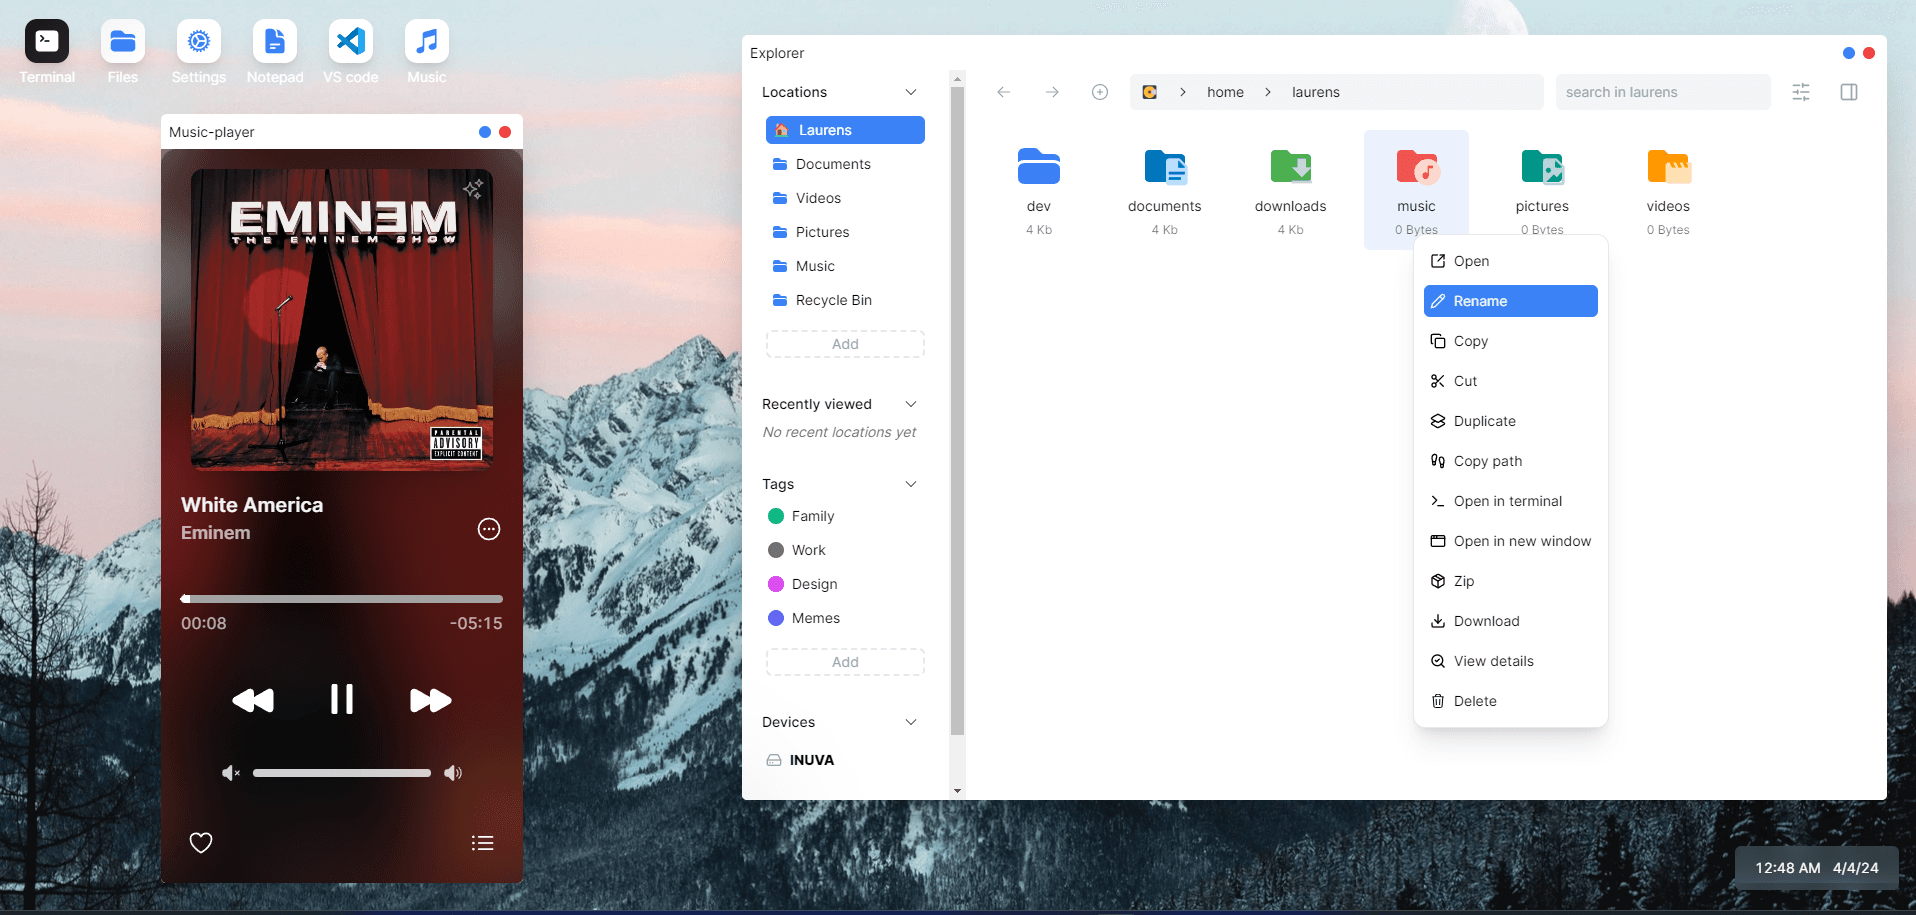This screenshot has width=1916, height=915.
Task: Select Zip from the context menu
Action: click(x=1511, y=581)
